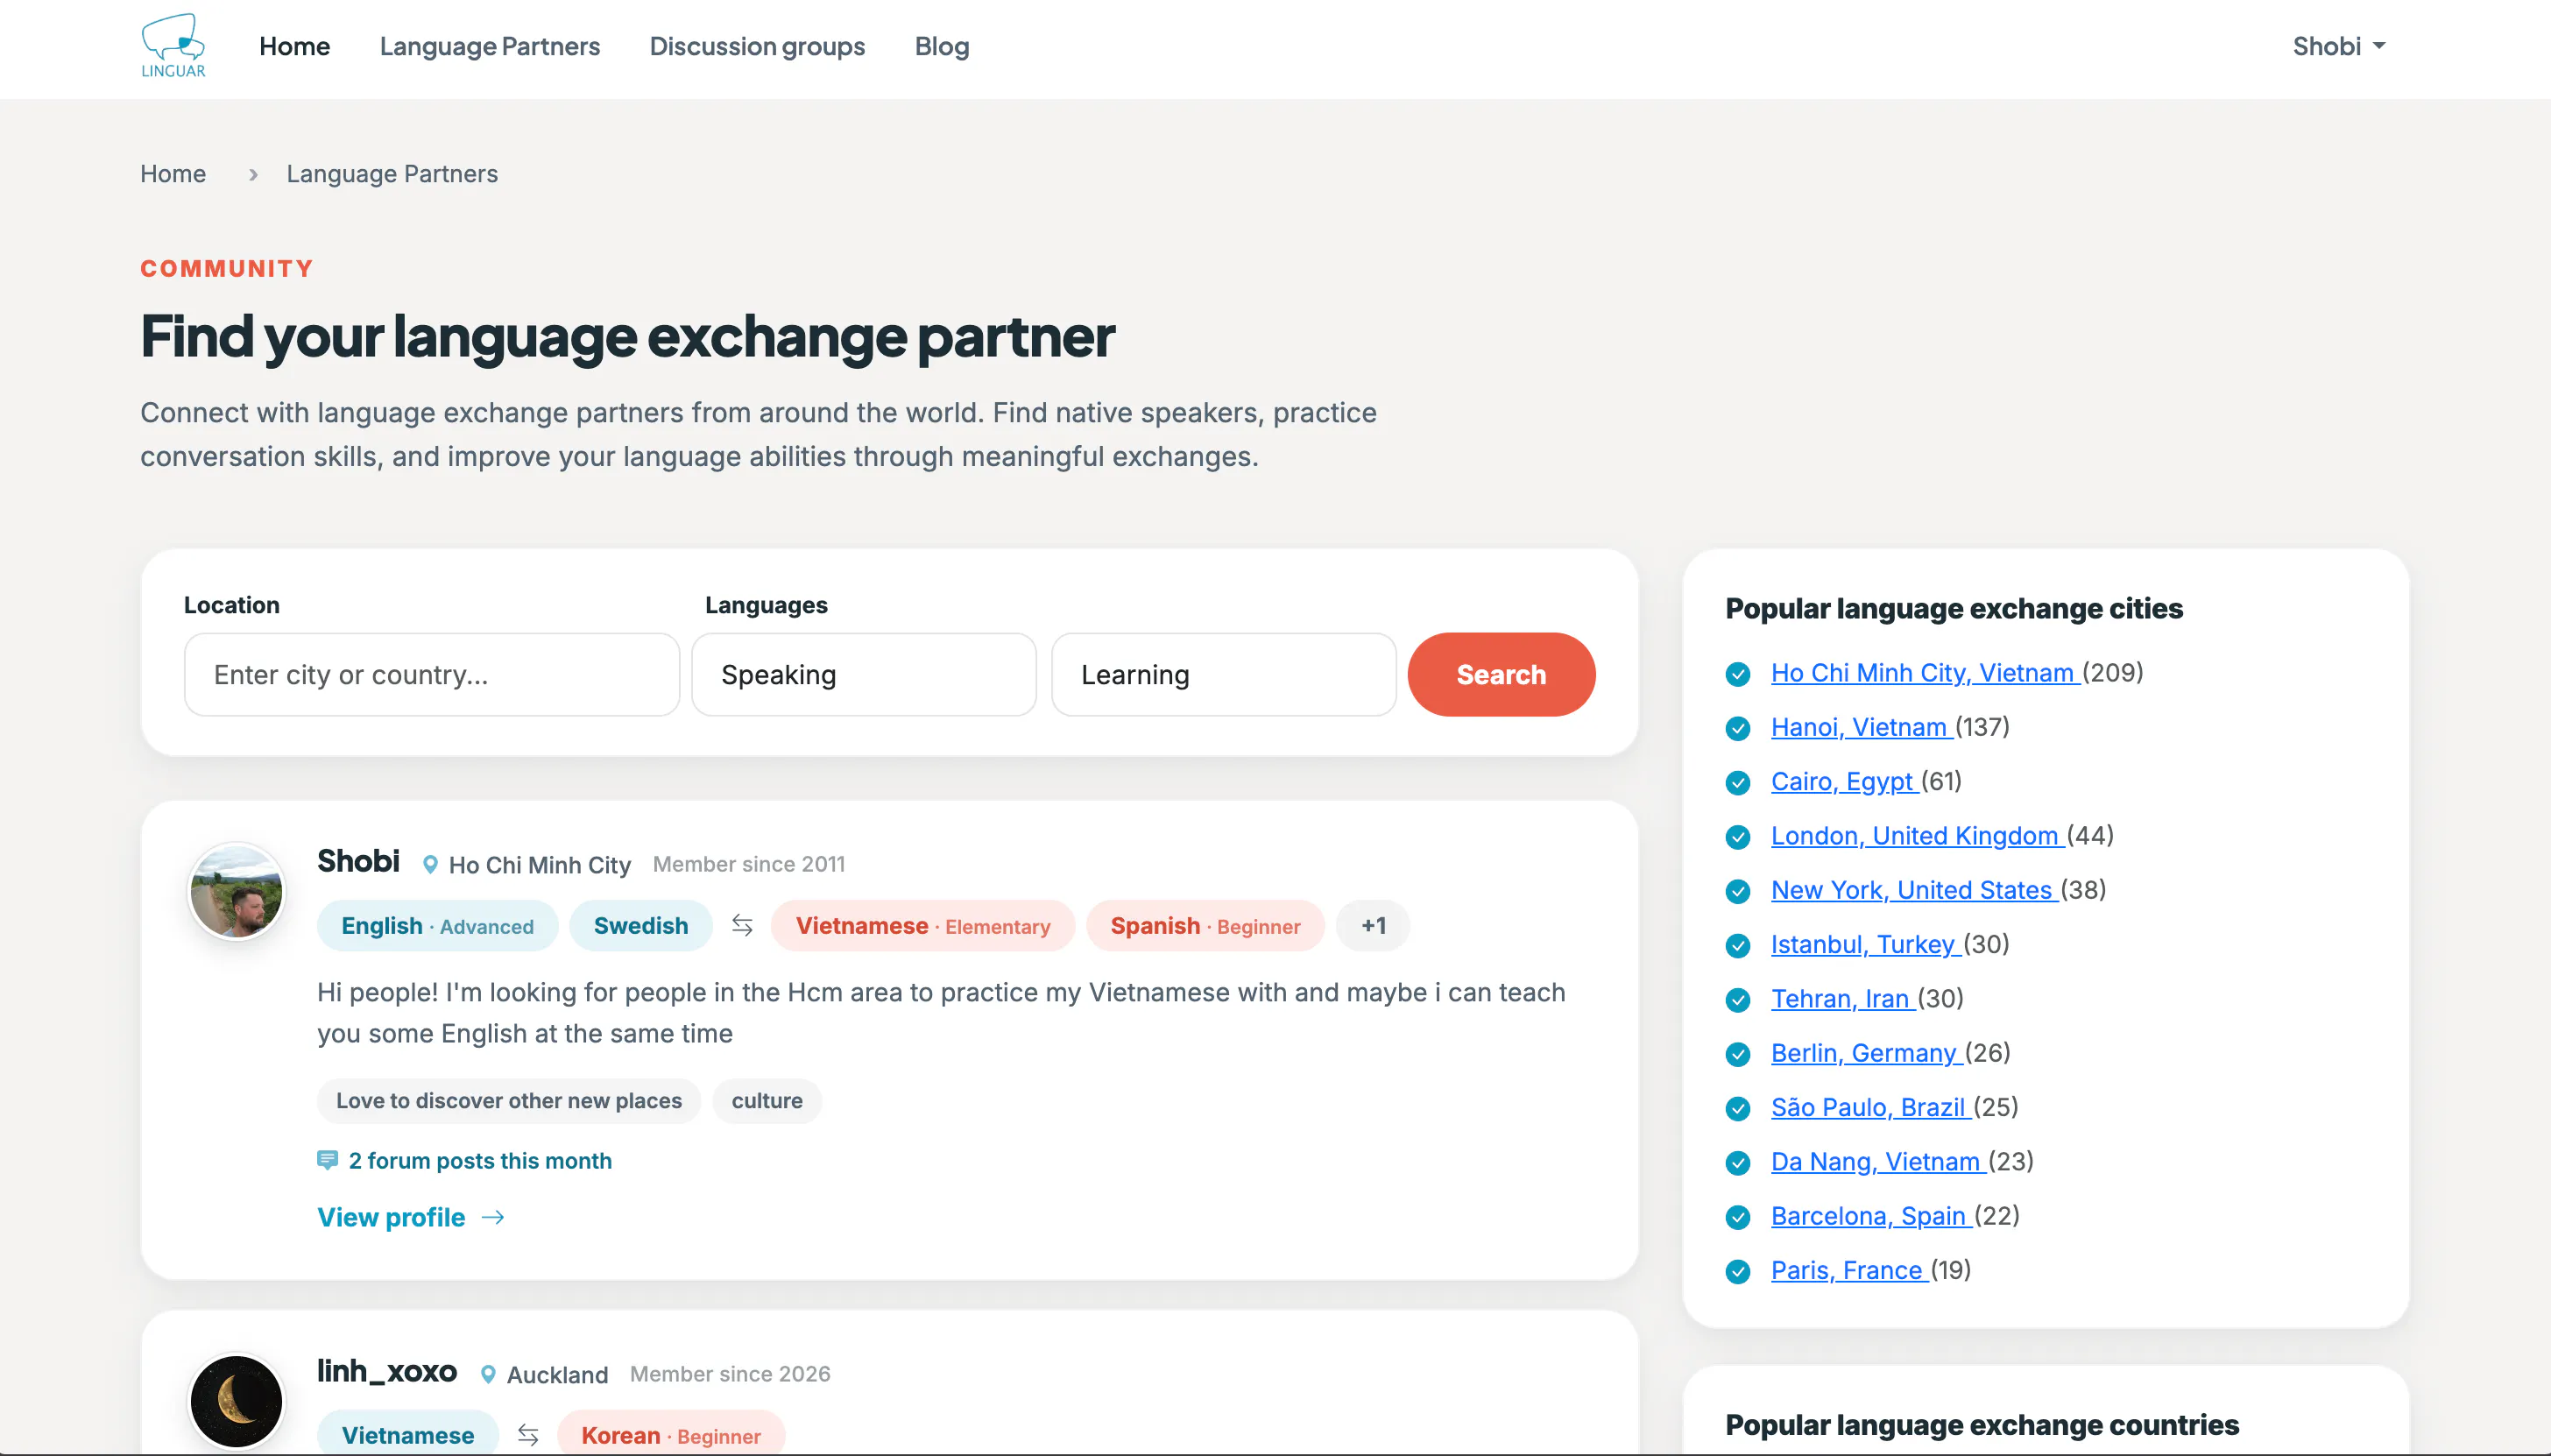Click the arrow next to View profile

coord(493,1218)
